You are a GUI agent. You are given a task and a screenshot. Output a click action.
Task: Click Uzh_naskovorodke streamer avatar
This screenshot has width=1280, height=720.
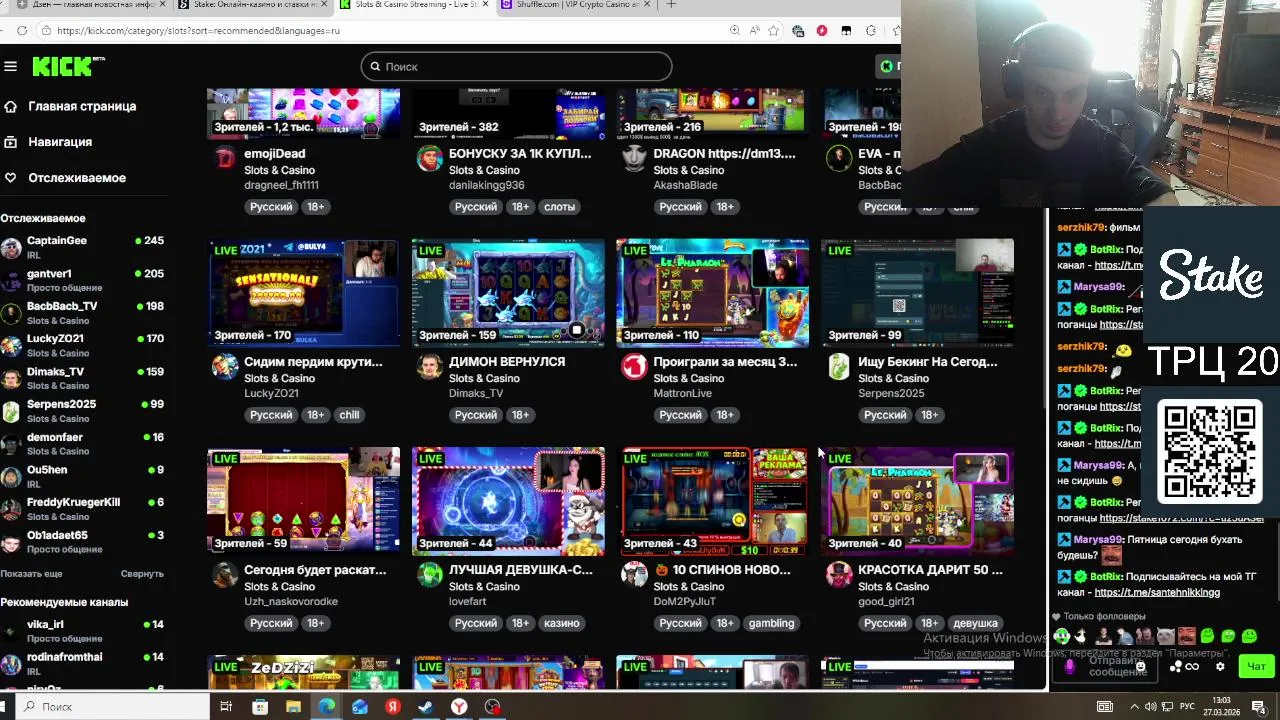point(225,575)
